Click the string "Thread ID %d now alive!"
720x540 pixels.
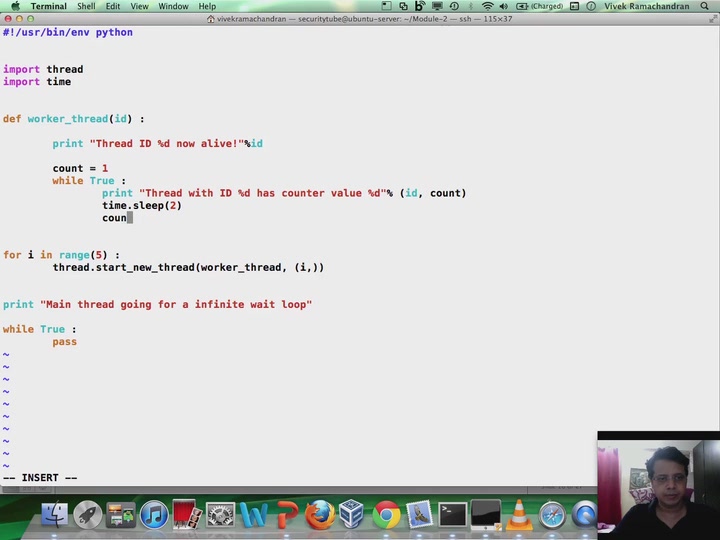pos(167,144)
